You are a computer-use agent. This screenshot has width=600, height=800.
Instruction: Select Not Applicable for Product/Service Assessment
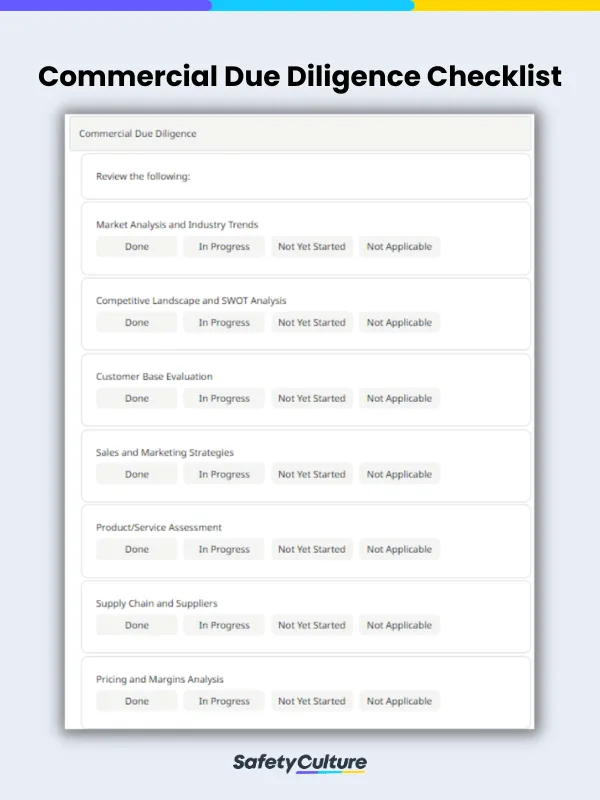click(x=399, y=550)
